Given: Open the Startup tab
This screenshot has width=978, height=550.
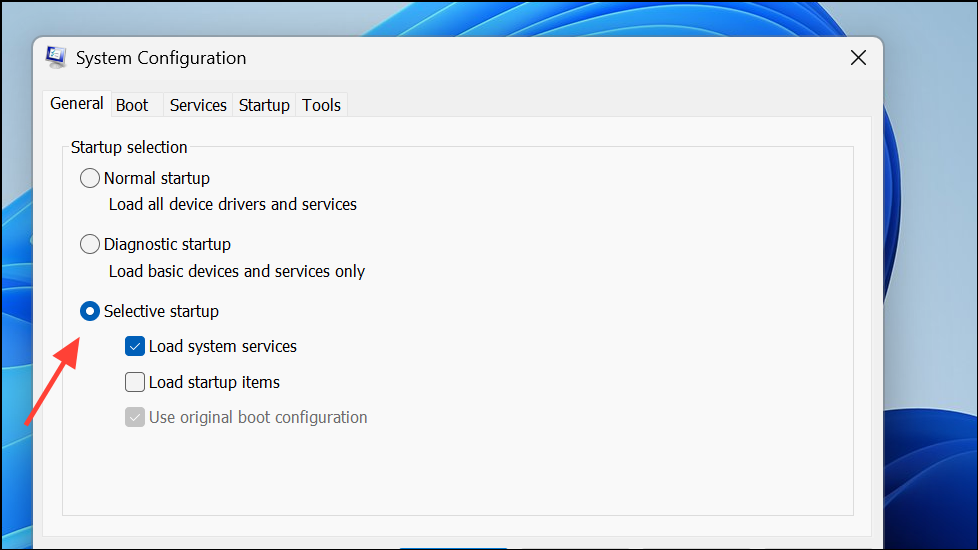Looking at the screenshot, I should click(264, 105).
